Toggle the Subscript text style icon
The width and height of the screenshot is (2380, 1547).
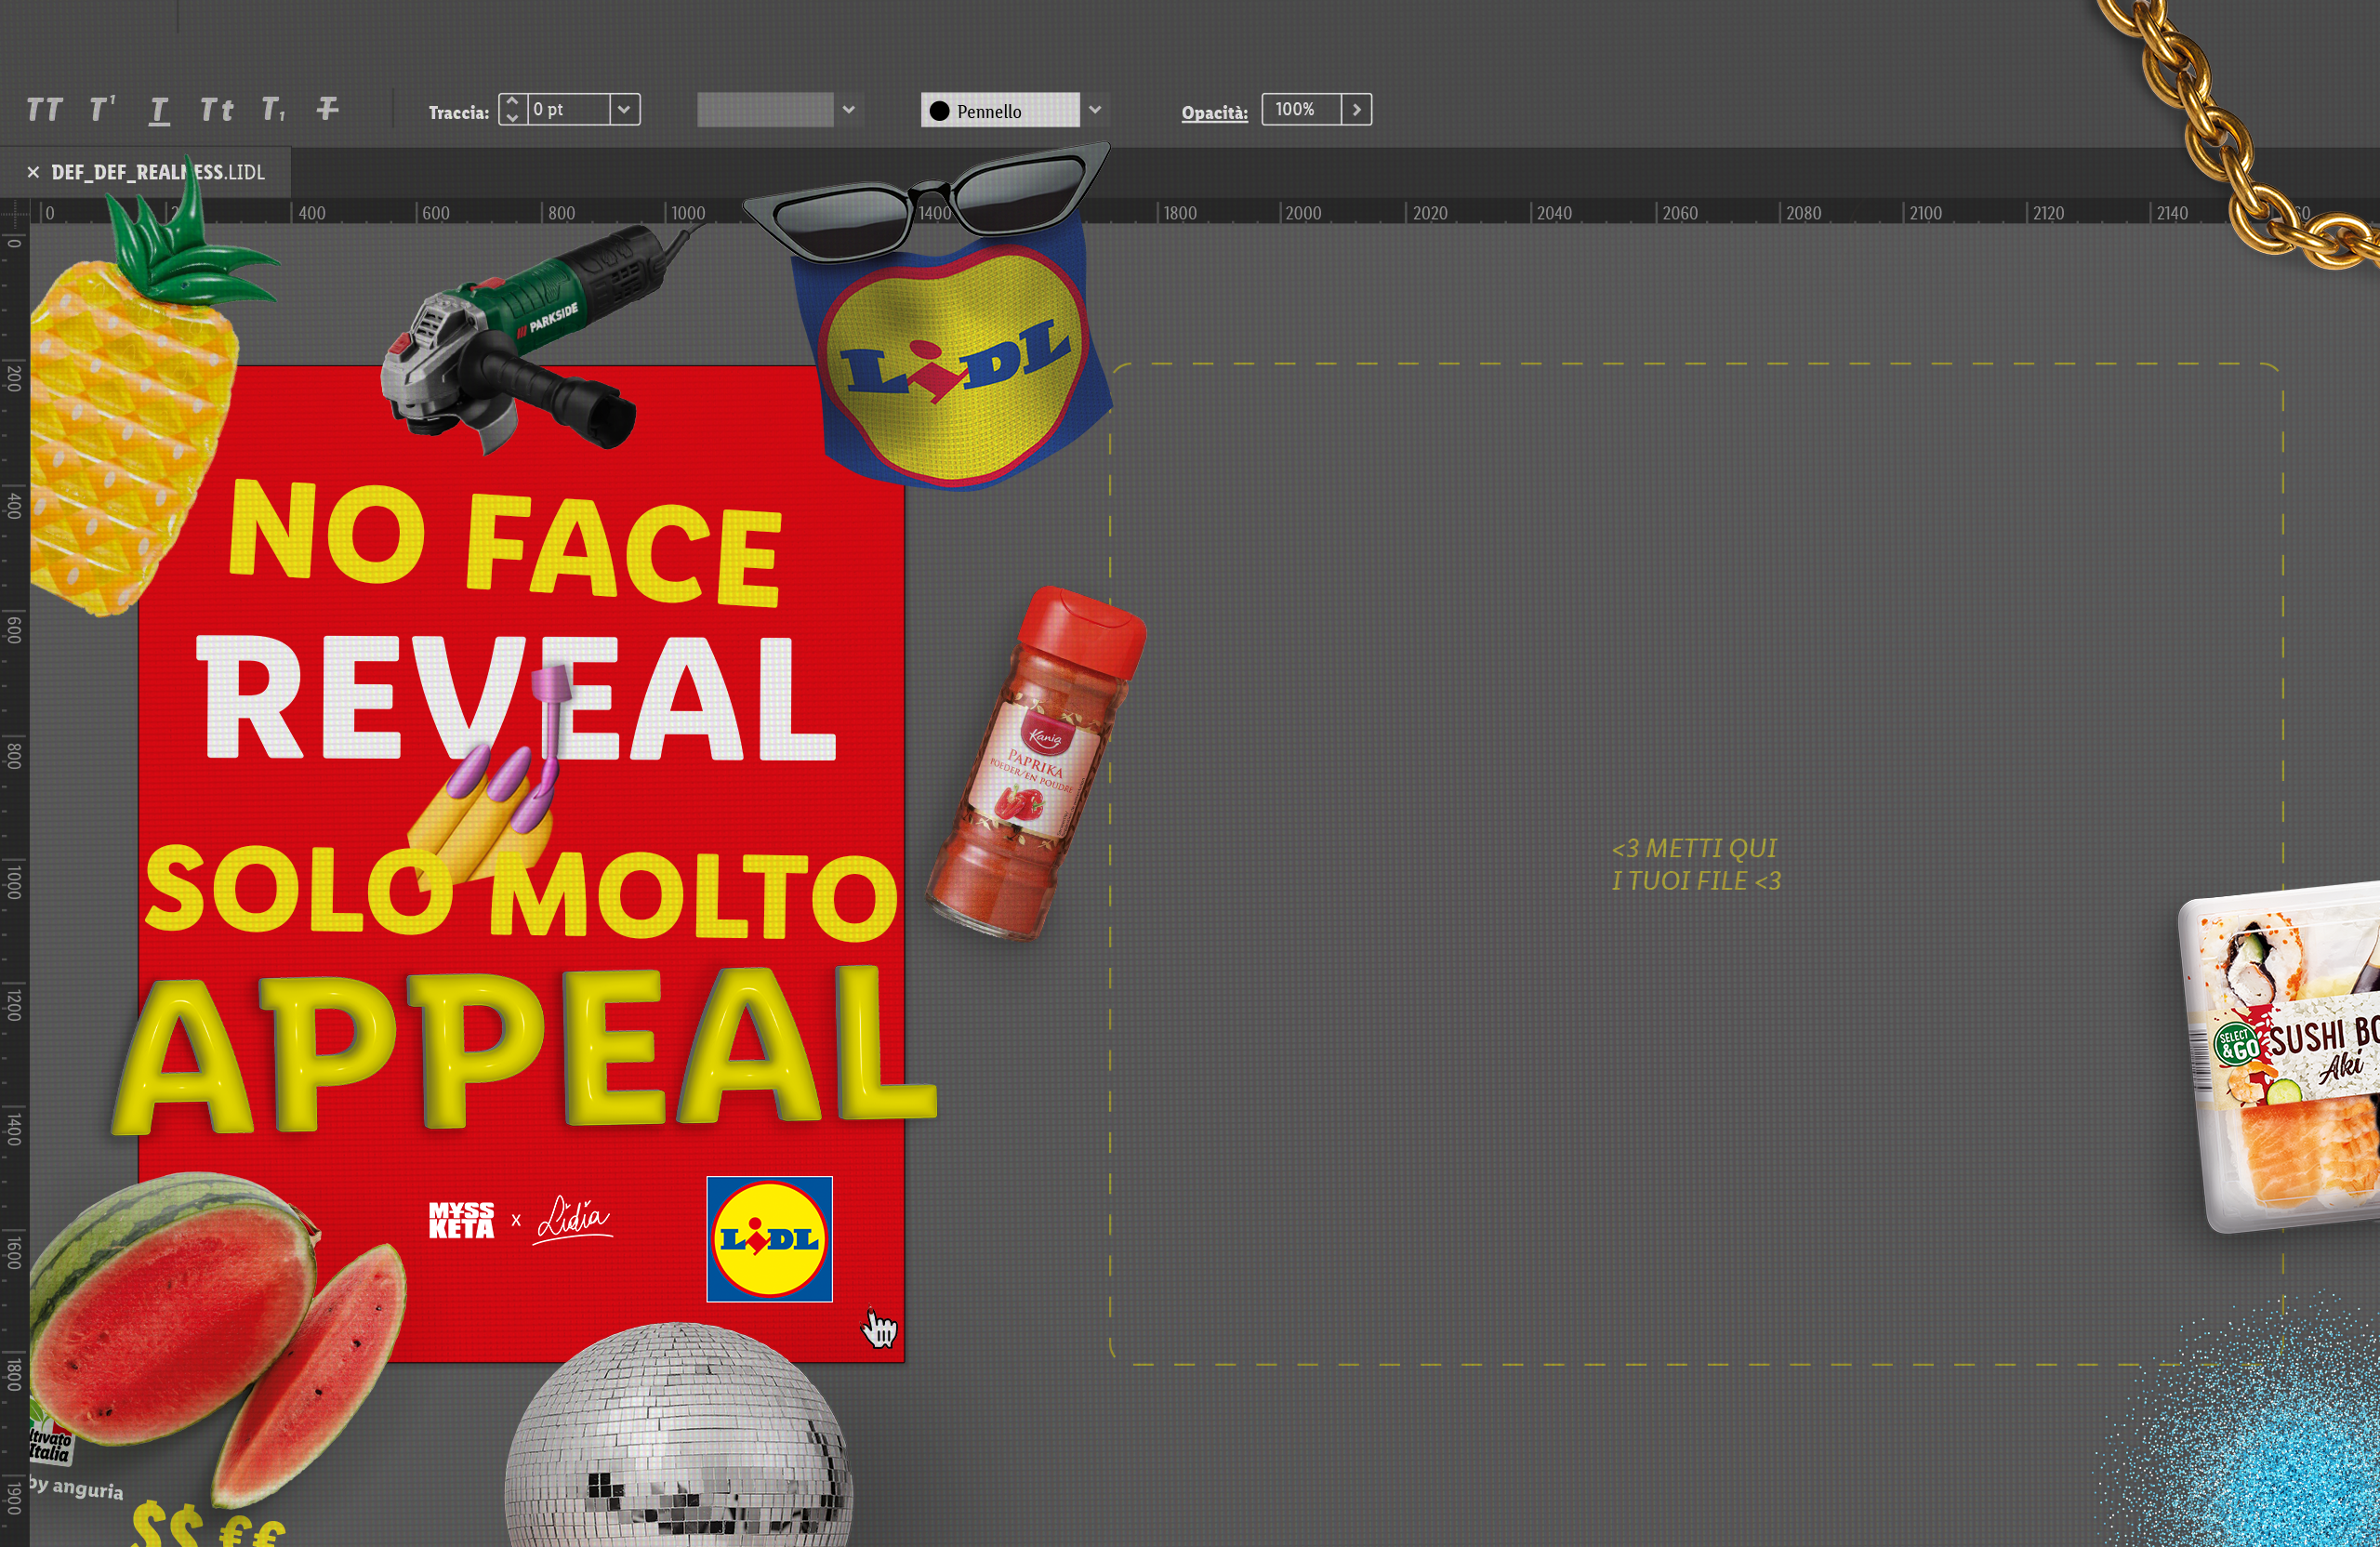273,109
